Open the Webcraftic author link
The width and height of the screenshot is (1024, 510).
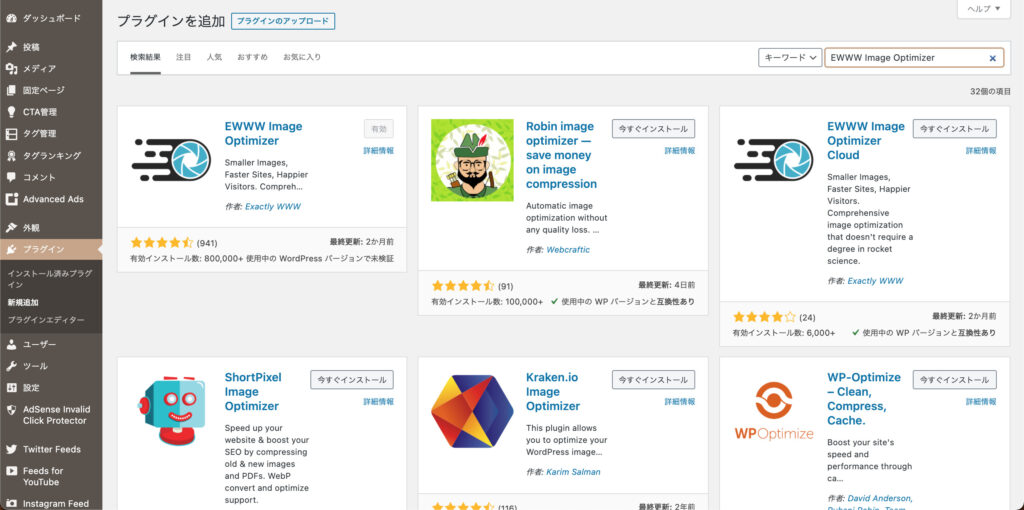click(x=568, y=250)
